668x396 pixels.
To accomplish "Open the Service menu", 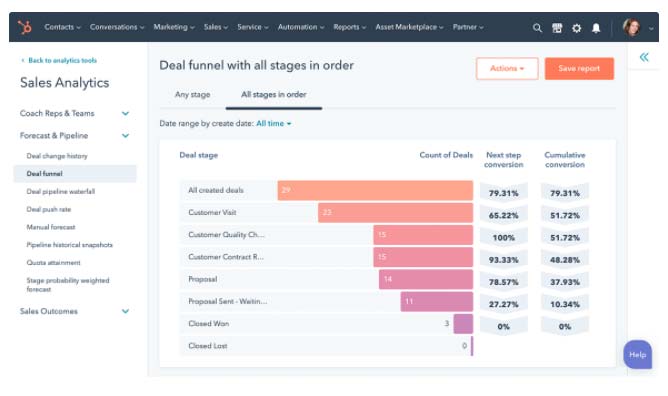I will point(253,27).
